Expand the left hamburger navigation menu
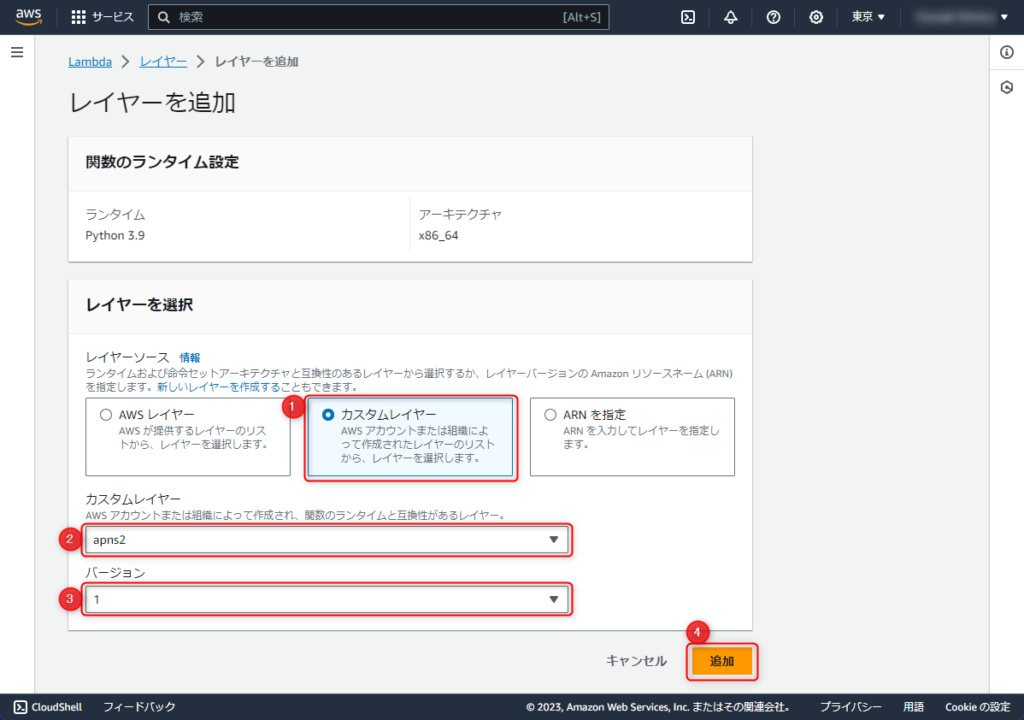 (x=17, y=52)
